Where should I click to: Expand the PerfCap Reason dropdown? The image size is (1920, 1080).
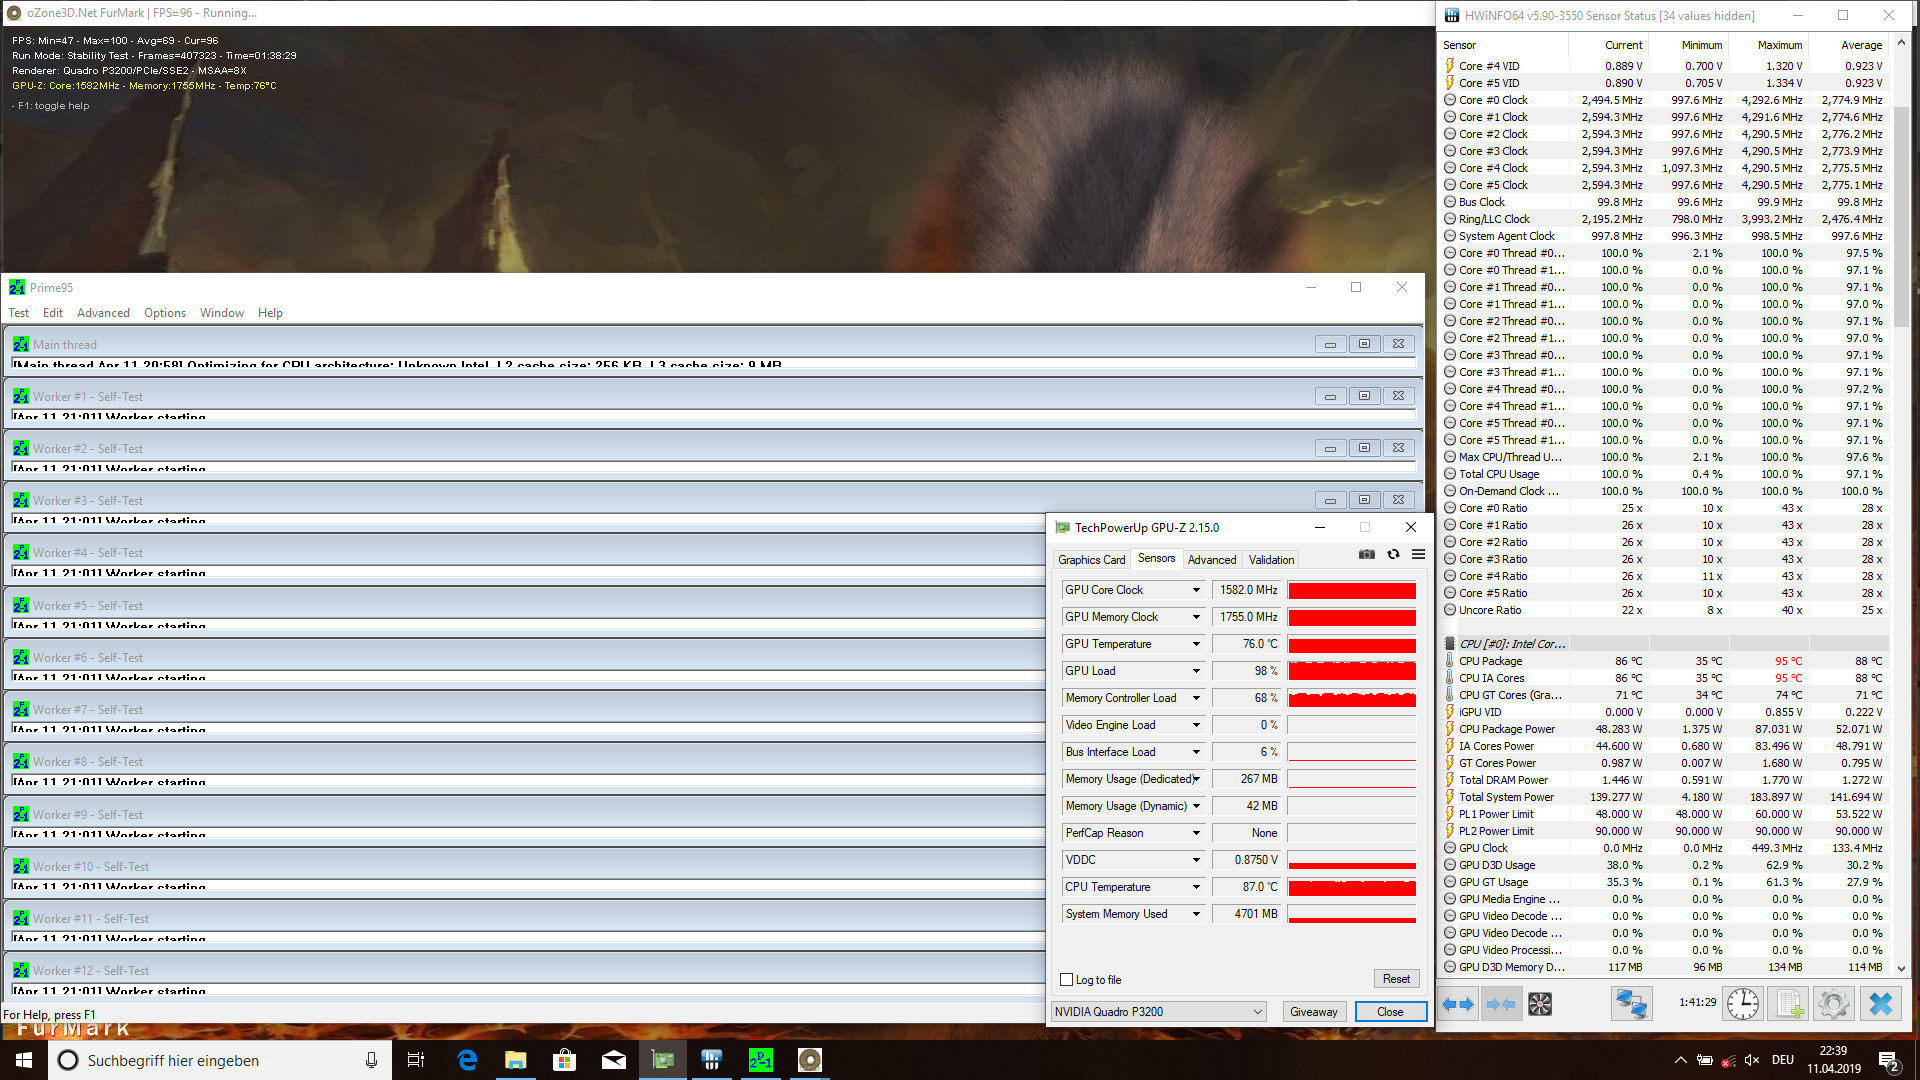(1195, 833)
